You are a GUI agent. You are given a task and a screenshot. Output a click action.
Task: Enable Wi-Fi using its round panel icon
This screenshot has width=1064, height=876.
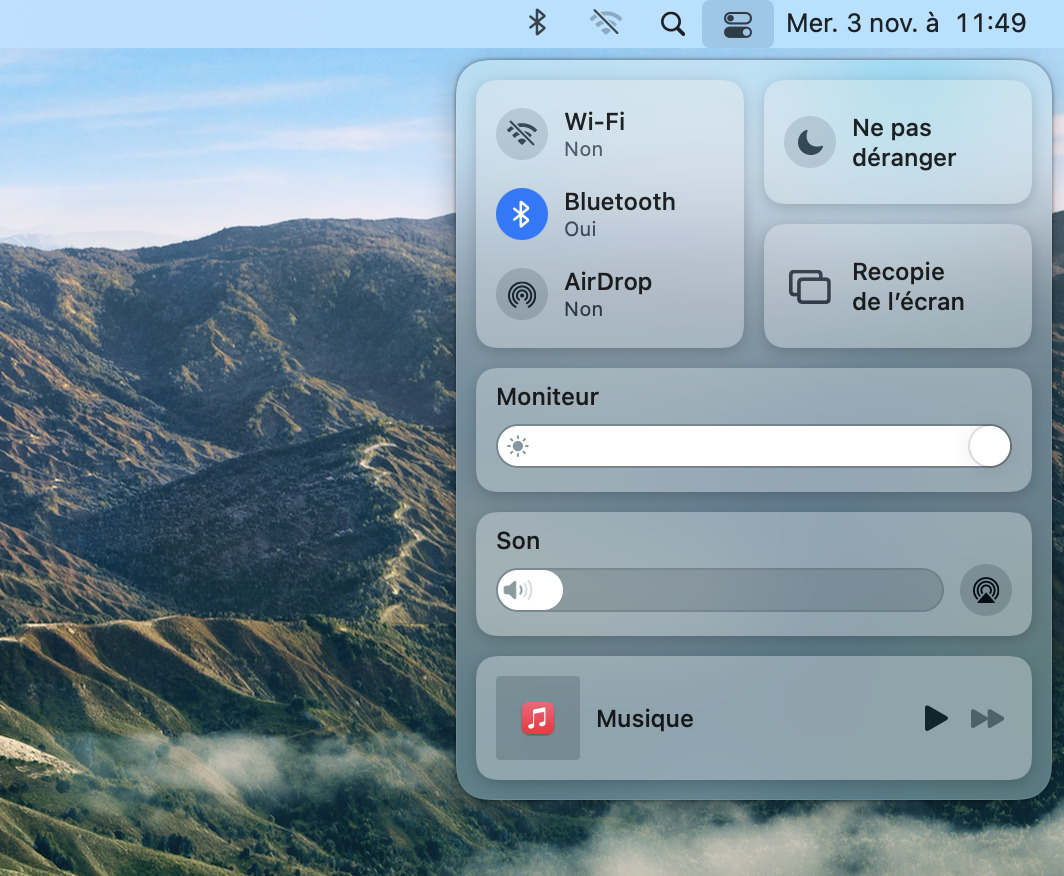click(x=522, y=134)
